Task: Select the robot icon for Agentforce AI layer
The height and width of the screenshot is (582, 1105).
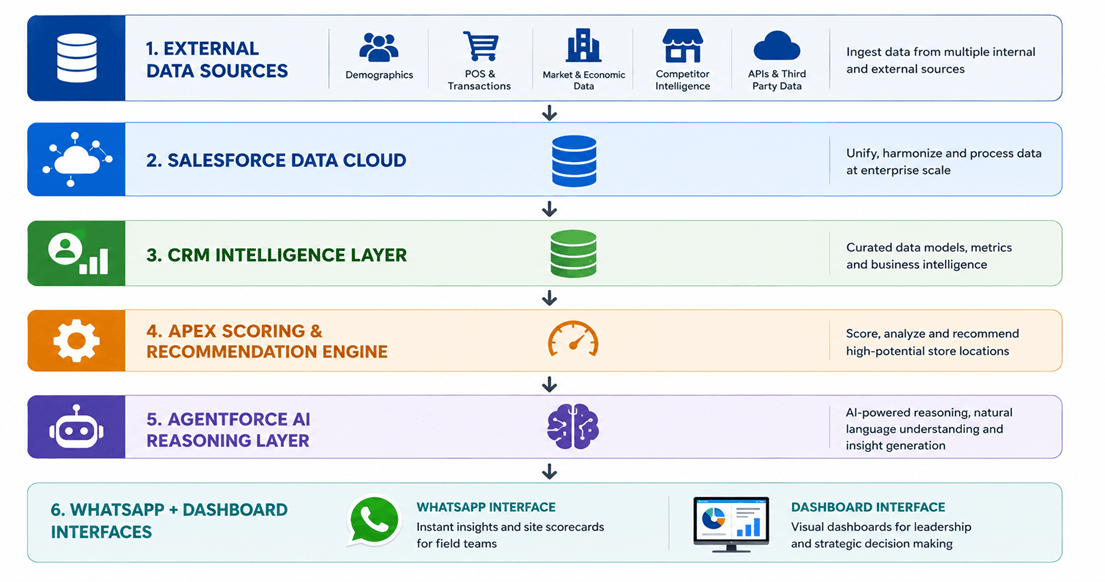Action: [x=76, y=427]
